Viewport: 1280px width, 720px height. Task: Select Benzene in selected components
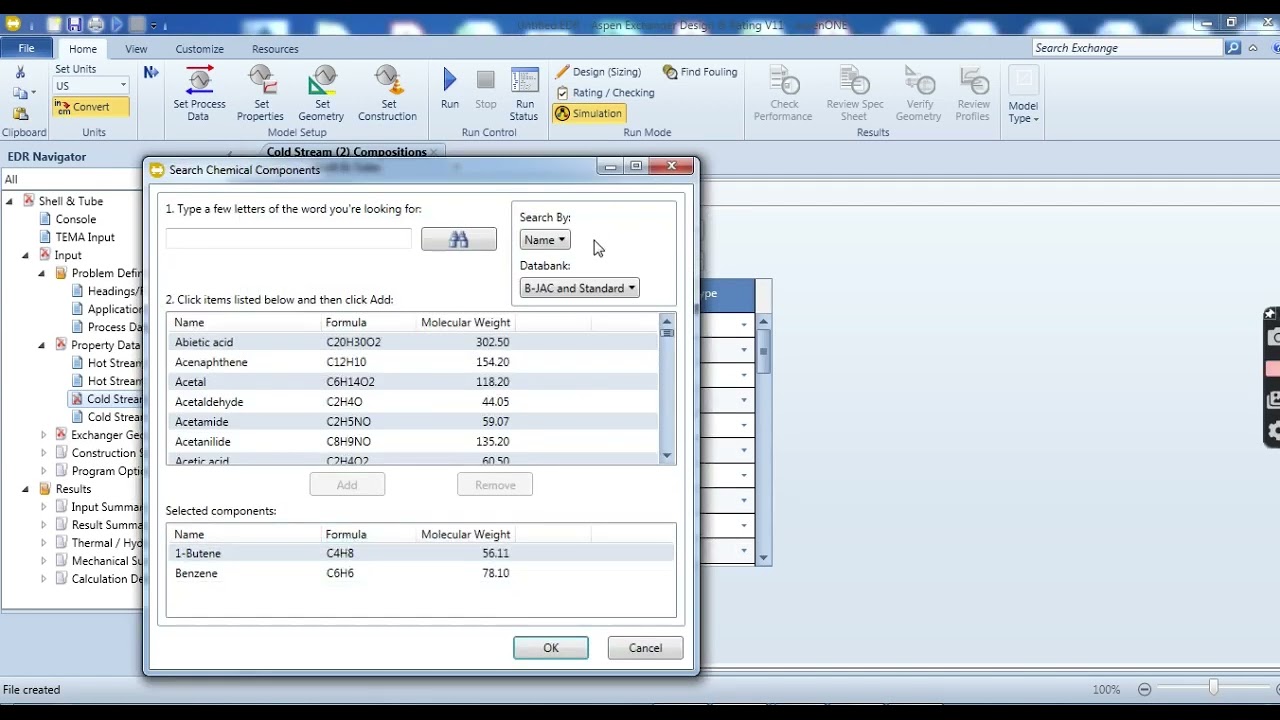[x=421, y=573]
